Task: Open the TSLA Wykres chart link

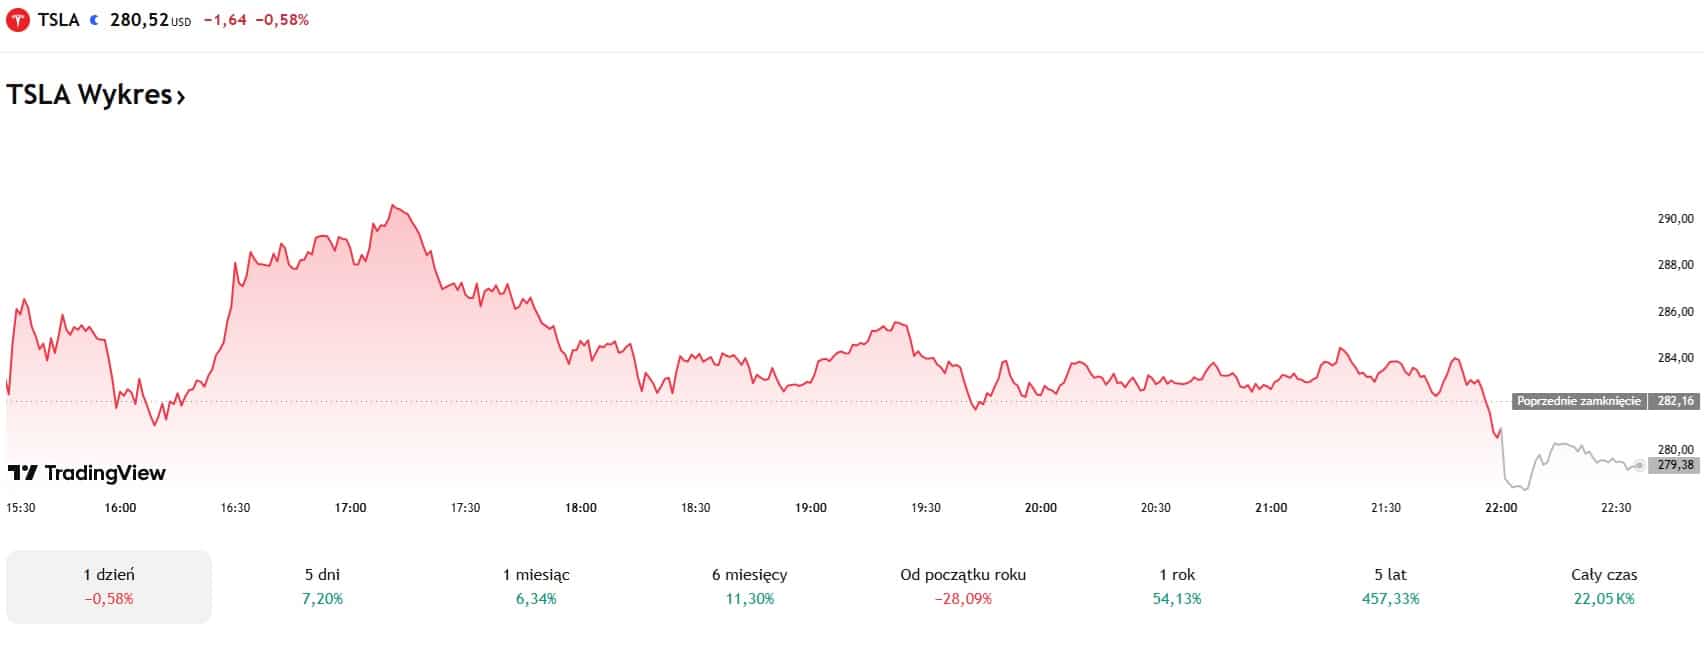Action: [89, 95]
